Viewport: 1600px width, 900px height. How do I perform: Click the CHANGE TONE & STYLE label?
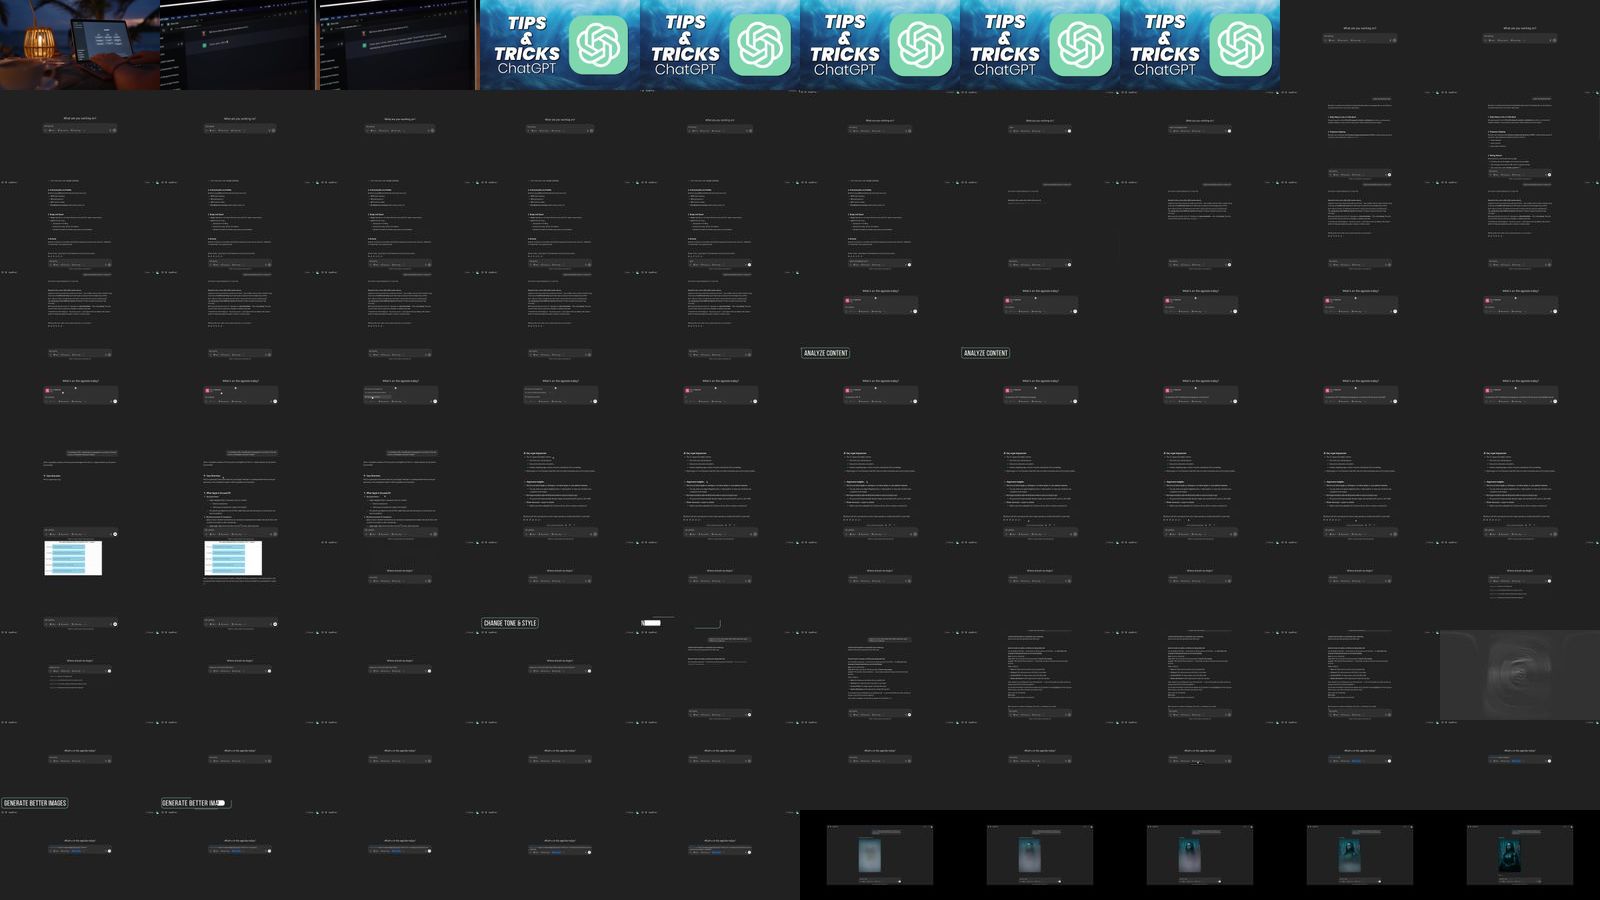(510, 623)
